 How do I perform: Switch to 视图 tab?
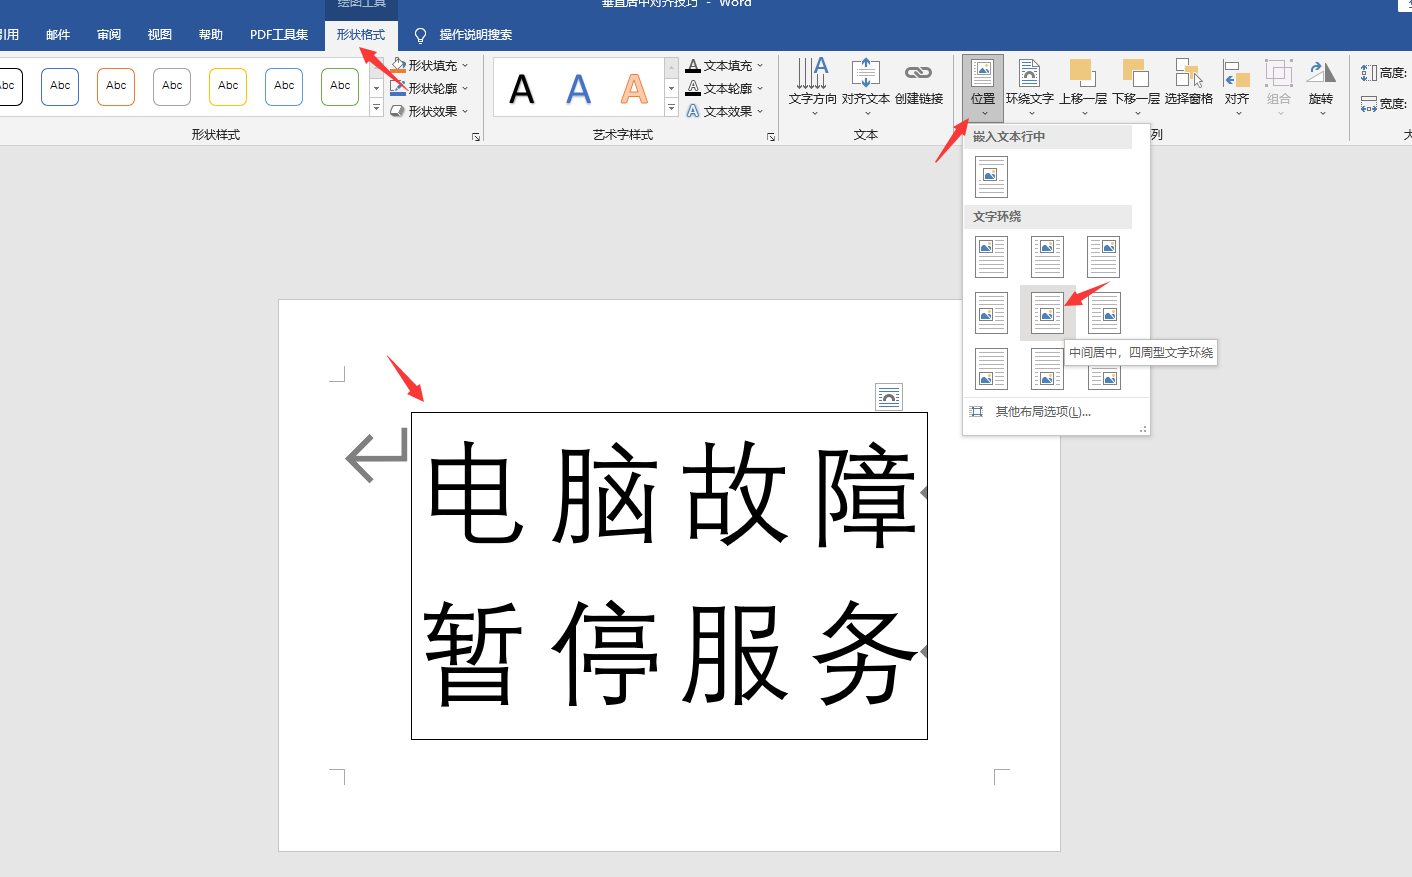[x=160, y=35]
